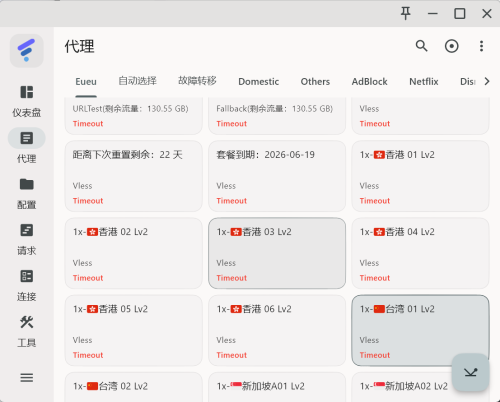Select the 1x-台湾 01 Lv2 proxy node
Screen dimensions: 500x402
(420, 330)
